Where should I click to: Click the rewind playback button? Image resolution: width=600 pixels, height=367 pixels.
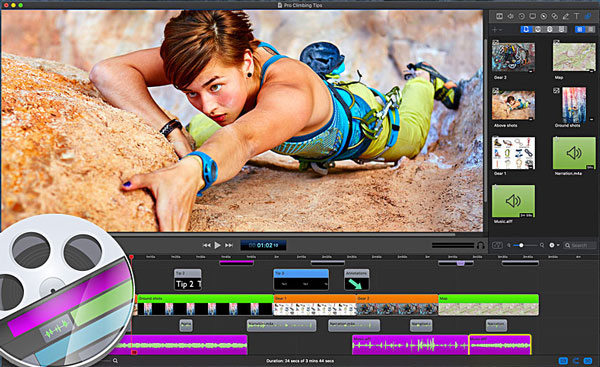pos(207,245)
